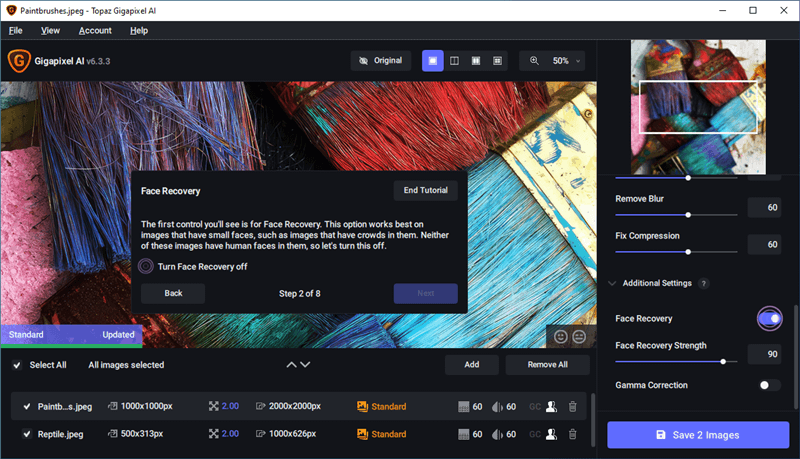Click the Fix Compression slider handle
Viewport: 800px width, 459px height.
click(x=688, y=252)
